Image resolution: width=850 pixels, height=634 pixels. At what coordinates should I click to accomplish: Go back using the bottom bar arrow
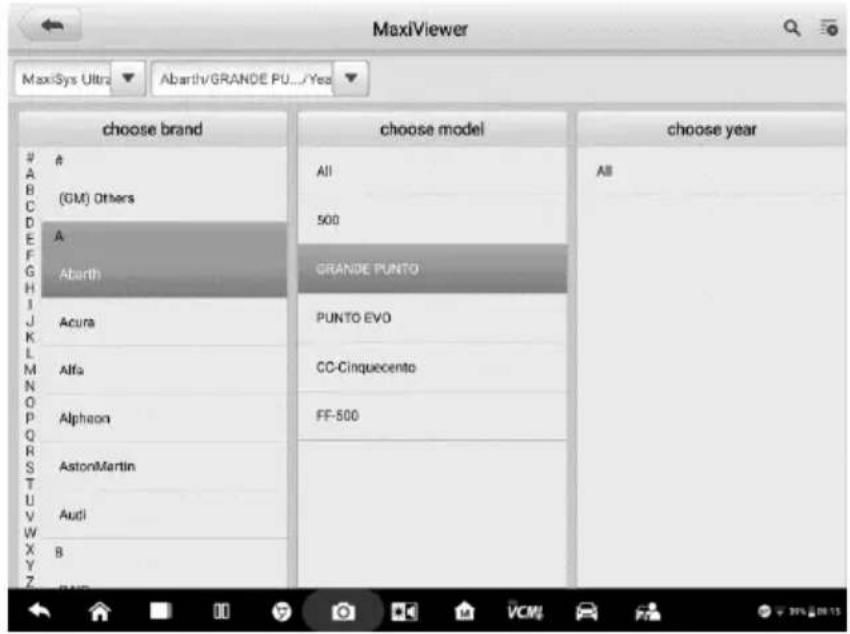[40, 611]
